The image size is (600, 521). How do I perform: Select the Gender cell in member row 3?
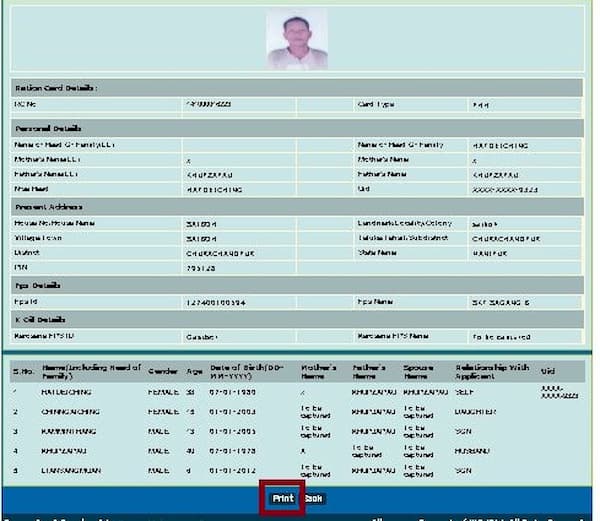(x=159, y=431)
